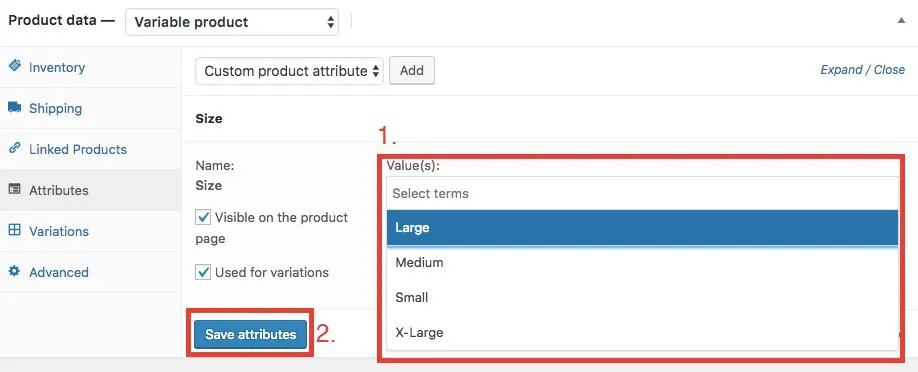
Task: Click the Close link
Action: click(889, 70)
